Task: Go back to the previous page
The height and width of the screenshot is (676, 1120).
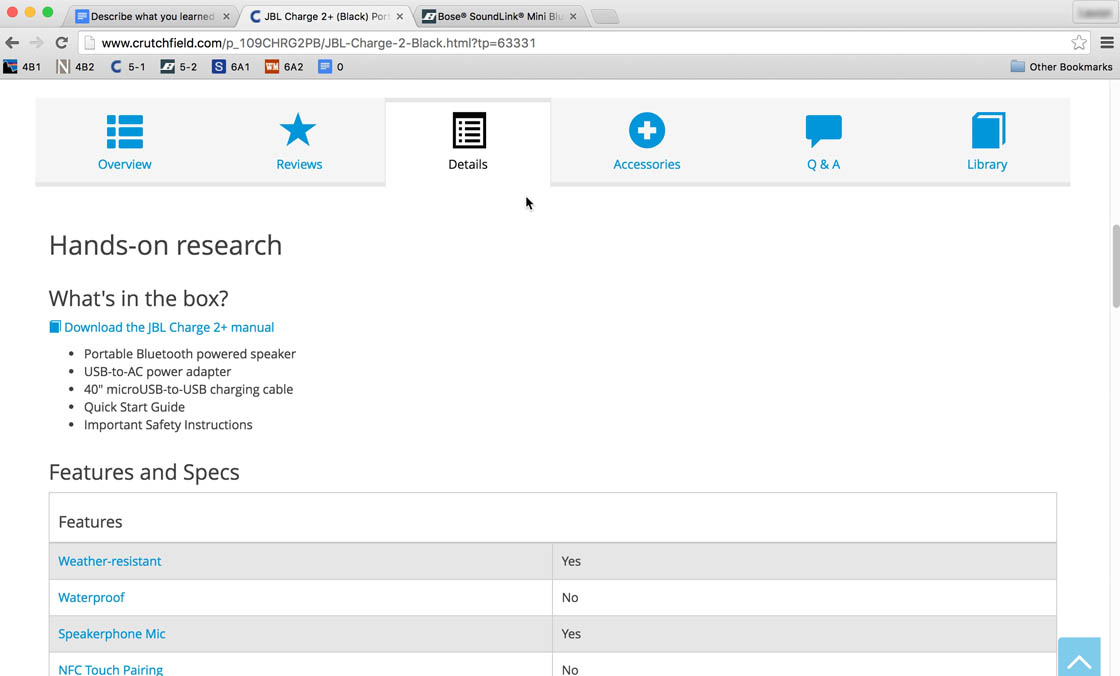Action: coord(13,43)
